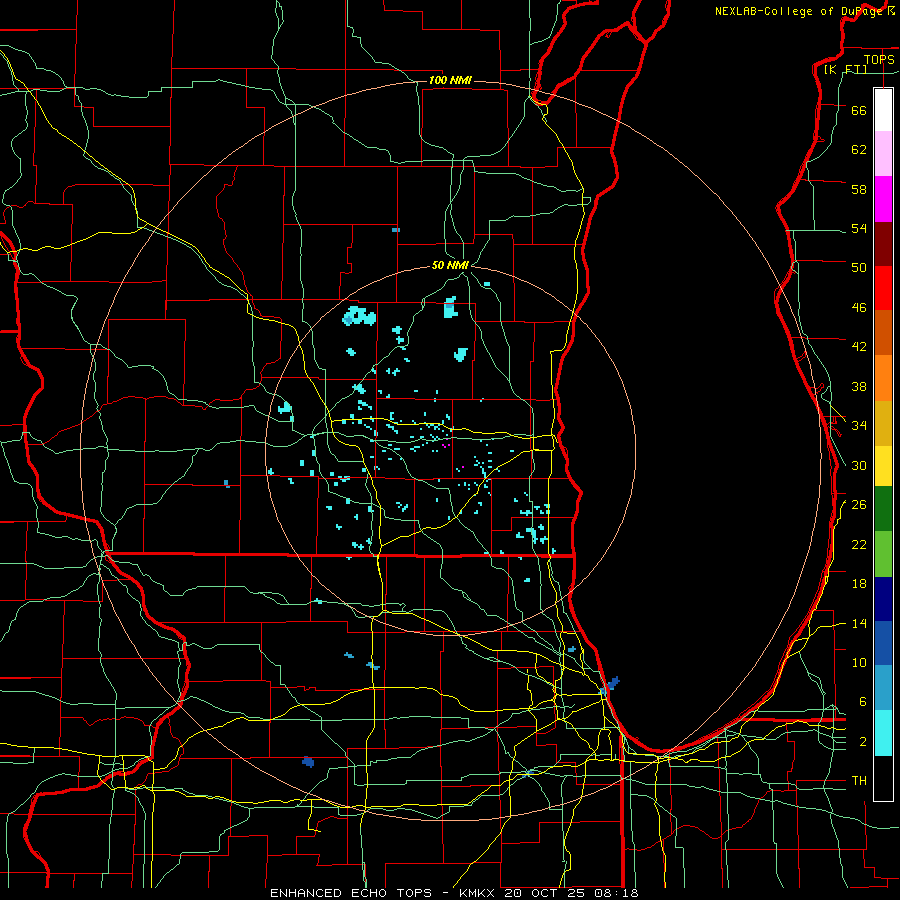Screen dimensions: 900x900
Task: Click the dark blue echo at the map's bottom
Action: coord(308,762)
